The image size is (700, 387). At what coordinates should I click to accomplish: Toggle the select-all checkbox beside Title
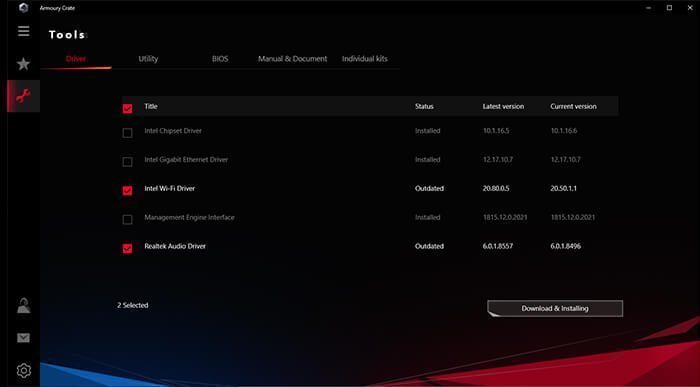[x=127, y=108]
